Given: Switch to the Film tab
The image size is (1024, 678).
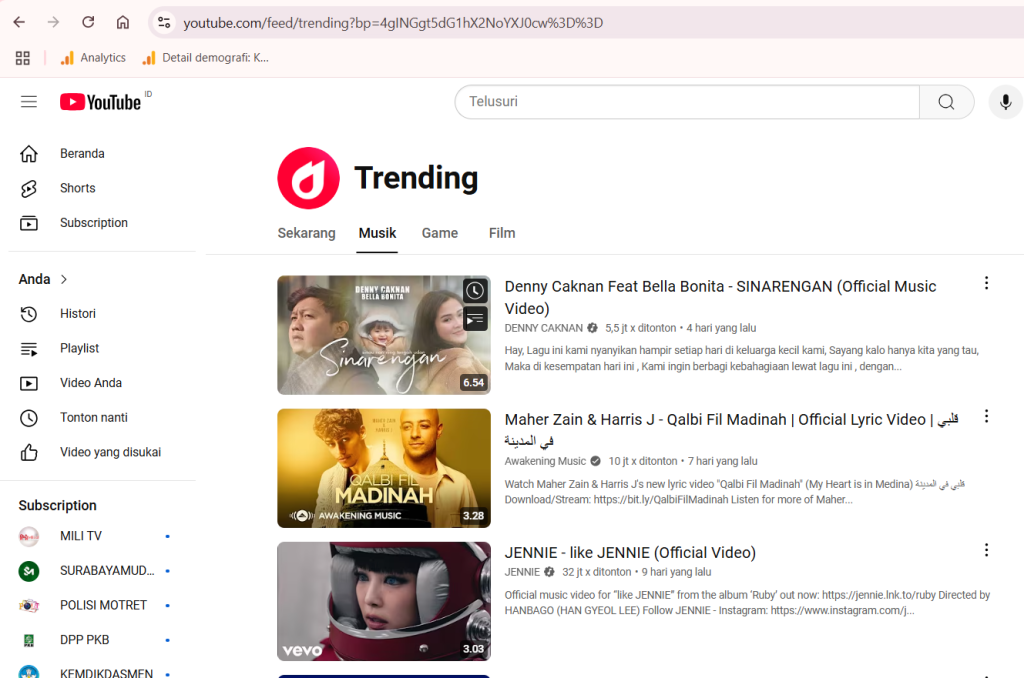Looking at the screenshot, I should click(x=502, y=233).
